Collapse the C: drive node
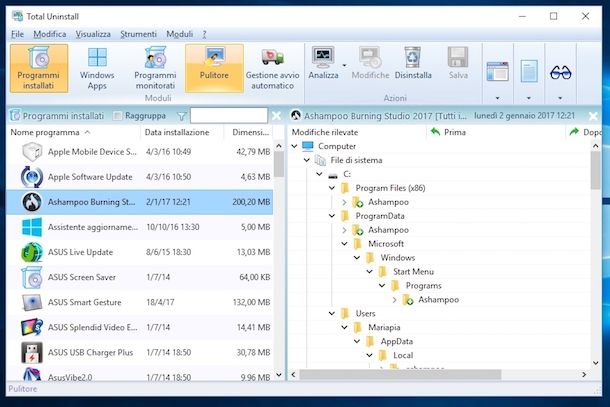The width and height of the screenshot is (610, 407). (x=319, y=174)
